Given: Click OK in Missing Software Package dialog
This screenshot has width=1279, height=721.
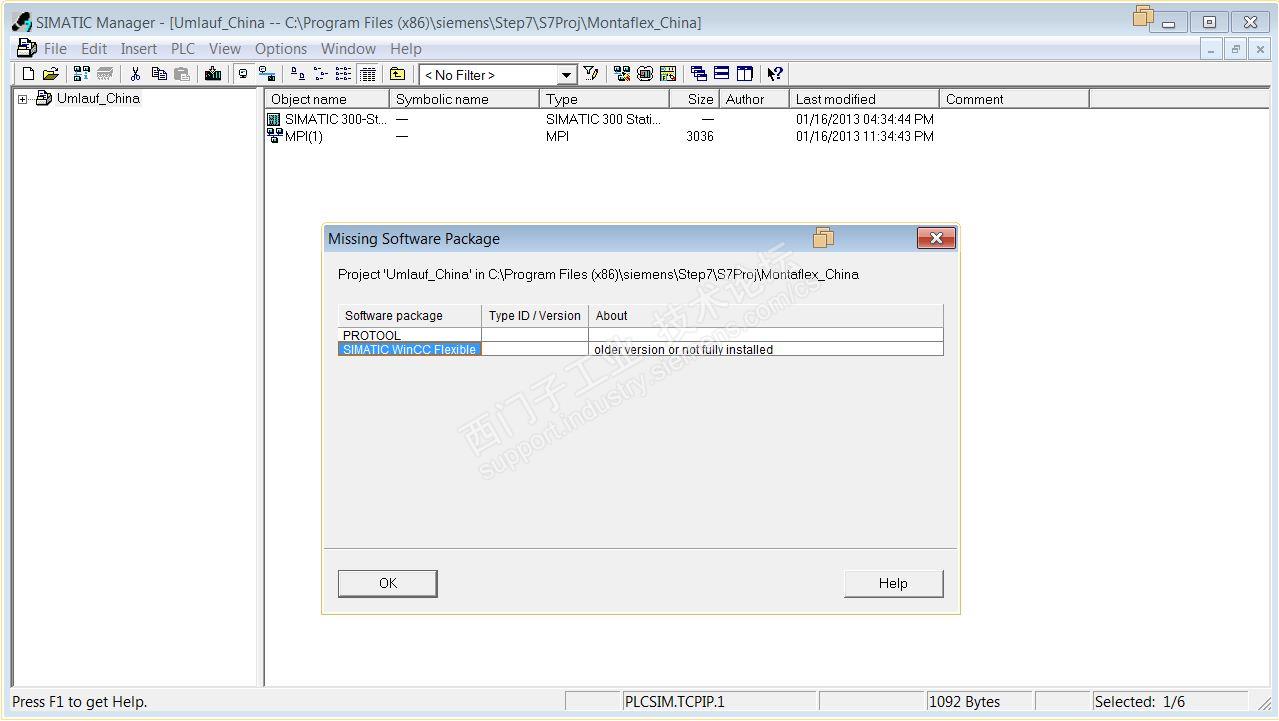Looking at the screenshot, I should pyautogui.click(x=388, y=583).
